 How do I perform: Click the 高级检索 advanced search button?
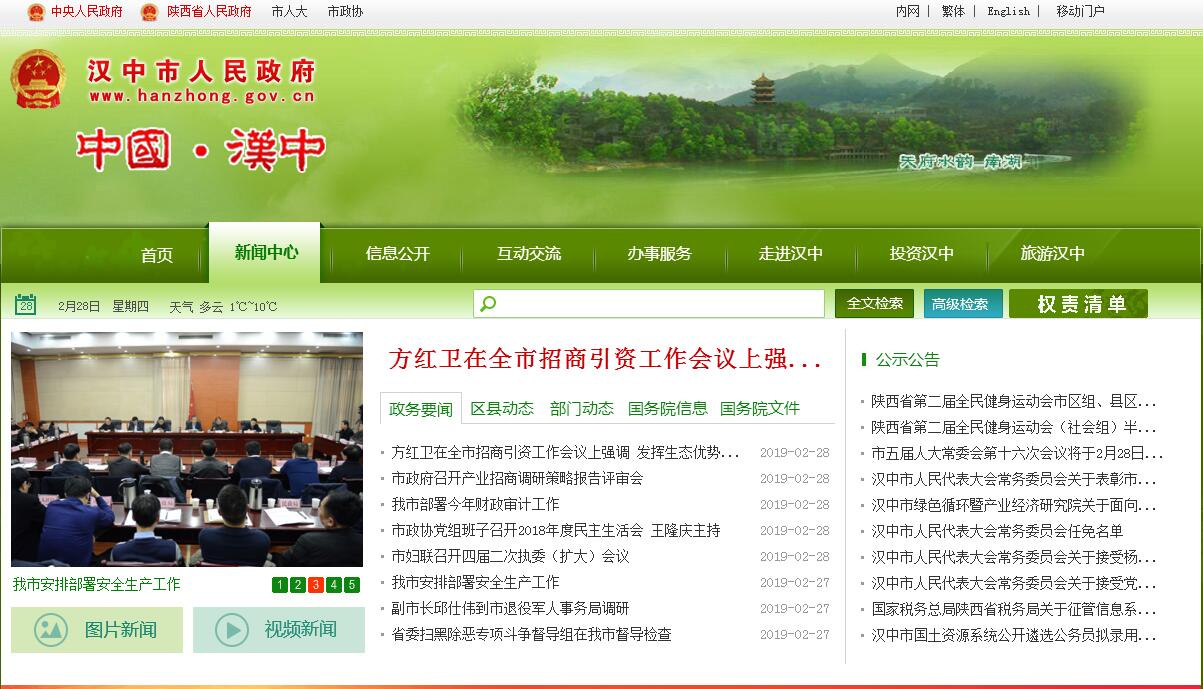click(960, 304)
